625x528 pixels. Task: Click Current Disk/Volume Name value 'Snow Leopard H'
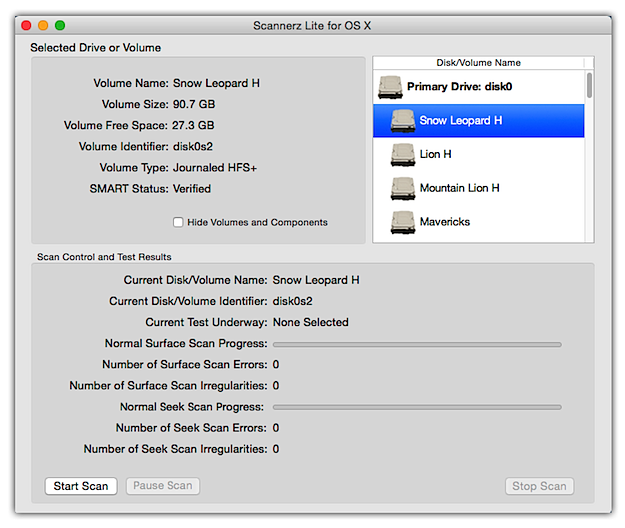(316, 280)
